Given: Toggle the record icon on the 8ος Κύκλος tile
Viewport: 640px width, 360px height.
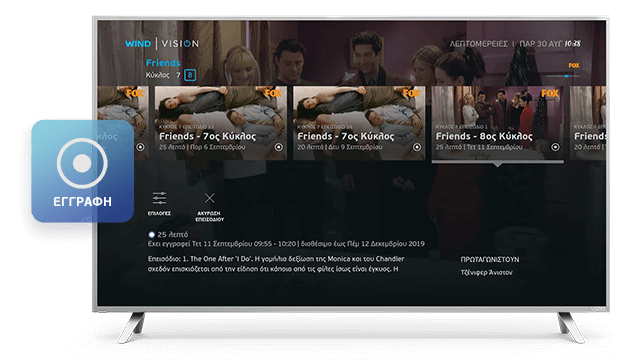Looking at the screenshot, I should click(x=556, y=147).
